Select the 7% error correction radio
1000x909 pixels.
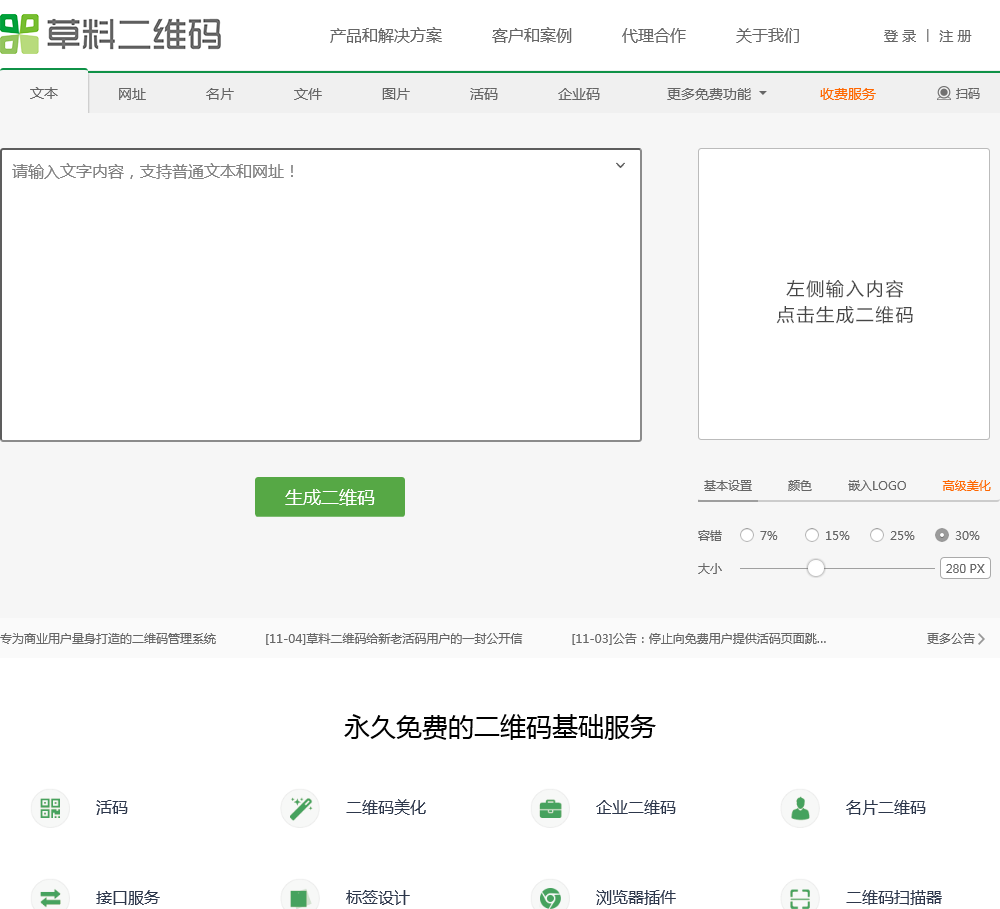[747, 536]
